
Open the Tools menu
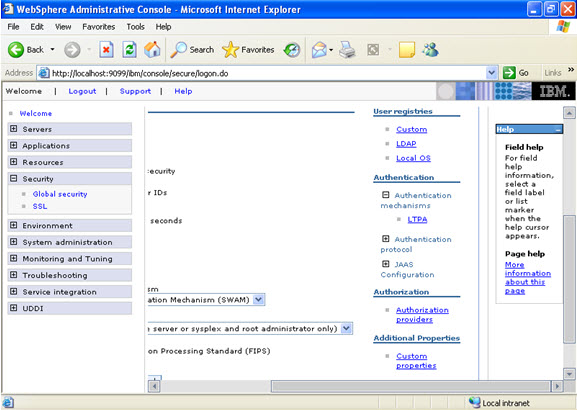tap(135, 27)
